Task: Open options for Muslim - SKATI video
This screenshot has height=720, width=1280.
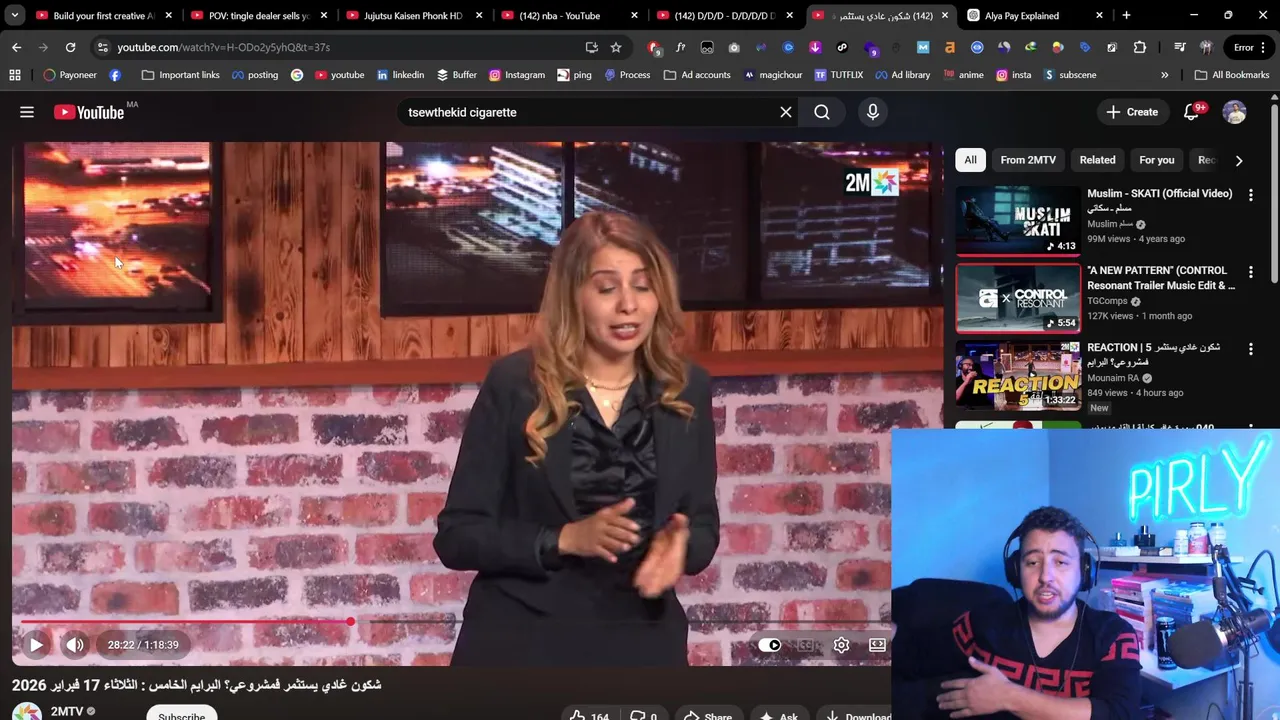Action: (1250, 195)
